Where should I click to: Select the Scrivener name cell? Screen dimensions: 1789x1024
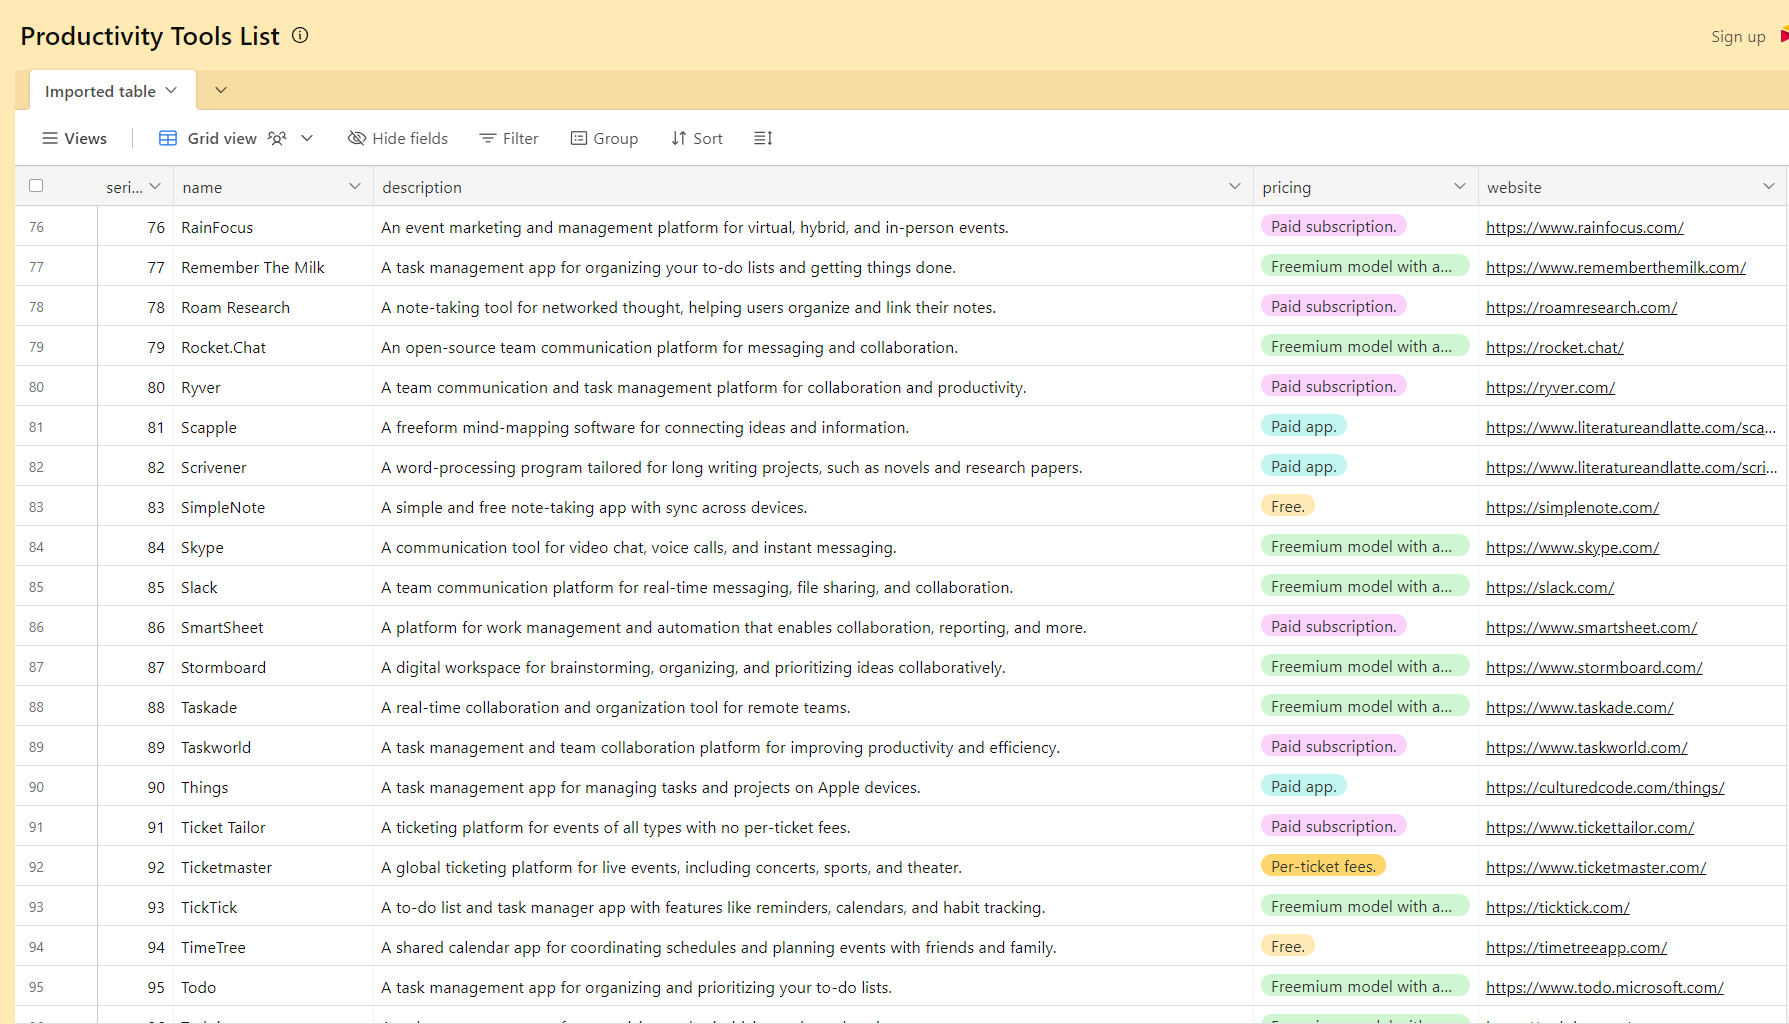pos(273,467)
